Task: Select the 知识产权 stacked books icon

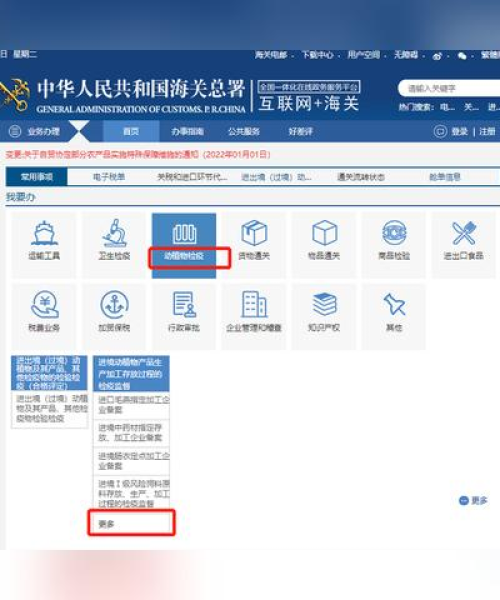Action: click(x=324, y=304)
